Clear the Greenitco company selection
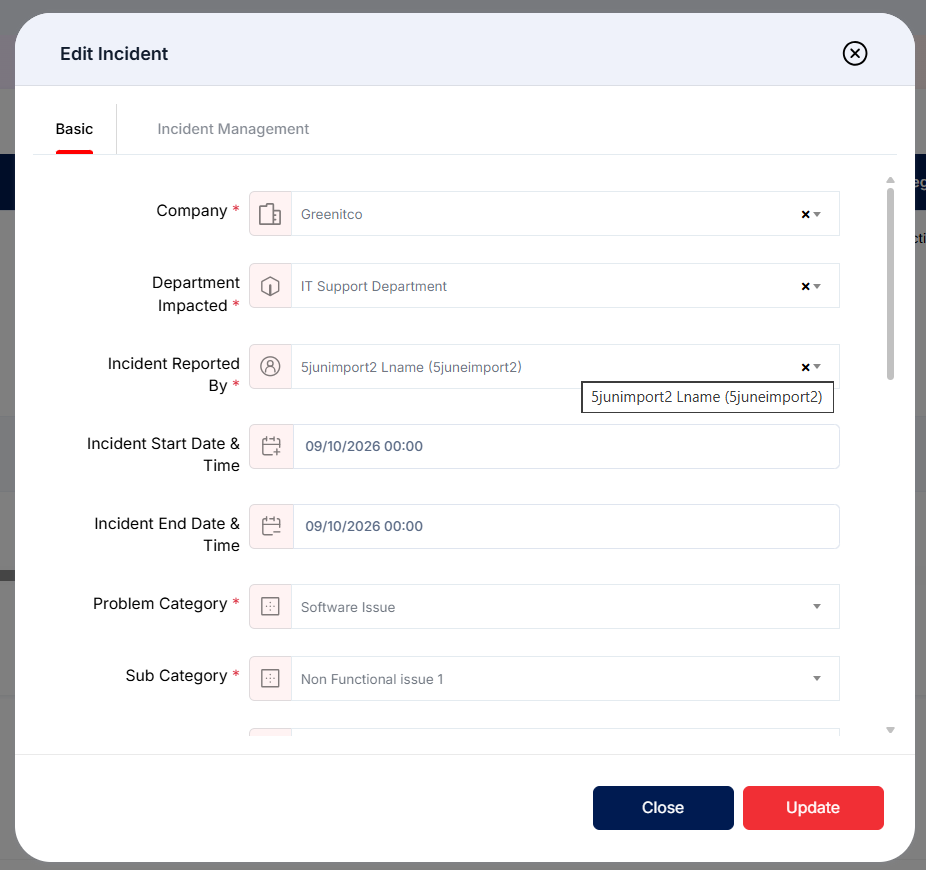Viewport: 926px width, 870px height. click(x=805, y=214)
